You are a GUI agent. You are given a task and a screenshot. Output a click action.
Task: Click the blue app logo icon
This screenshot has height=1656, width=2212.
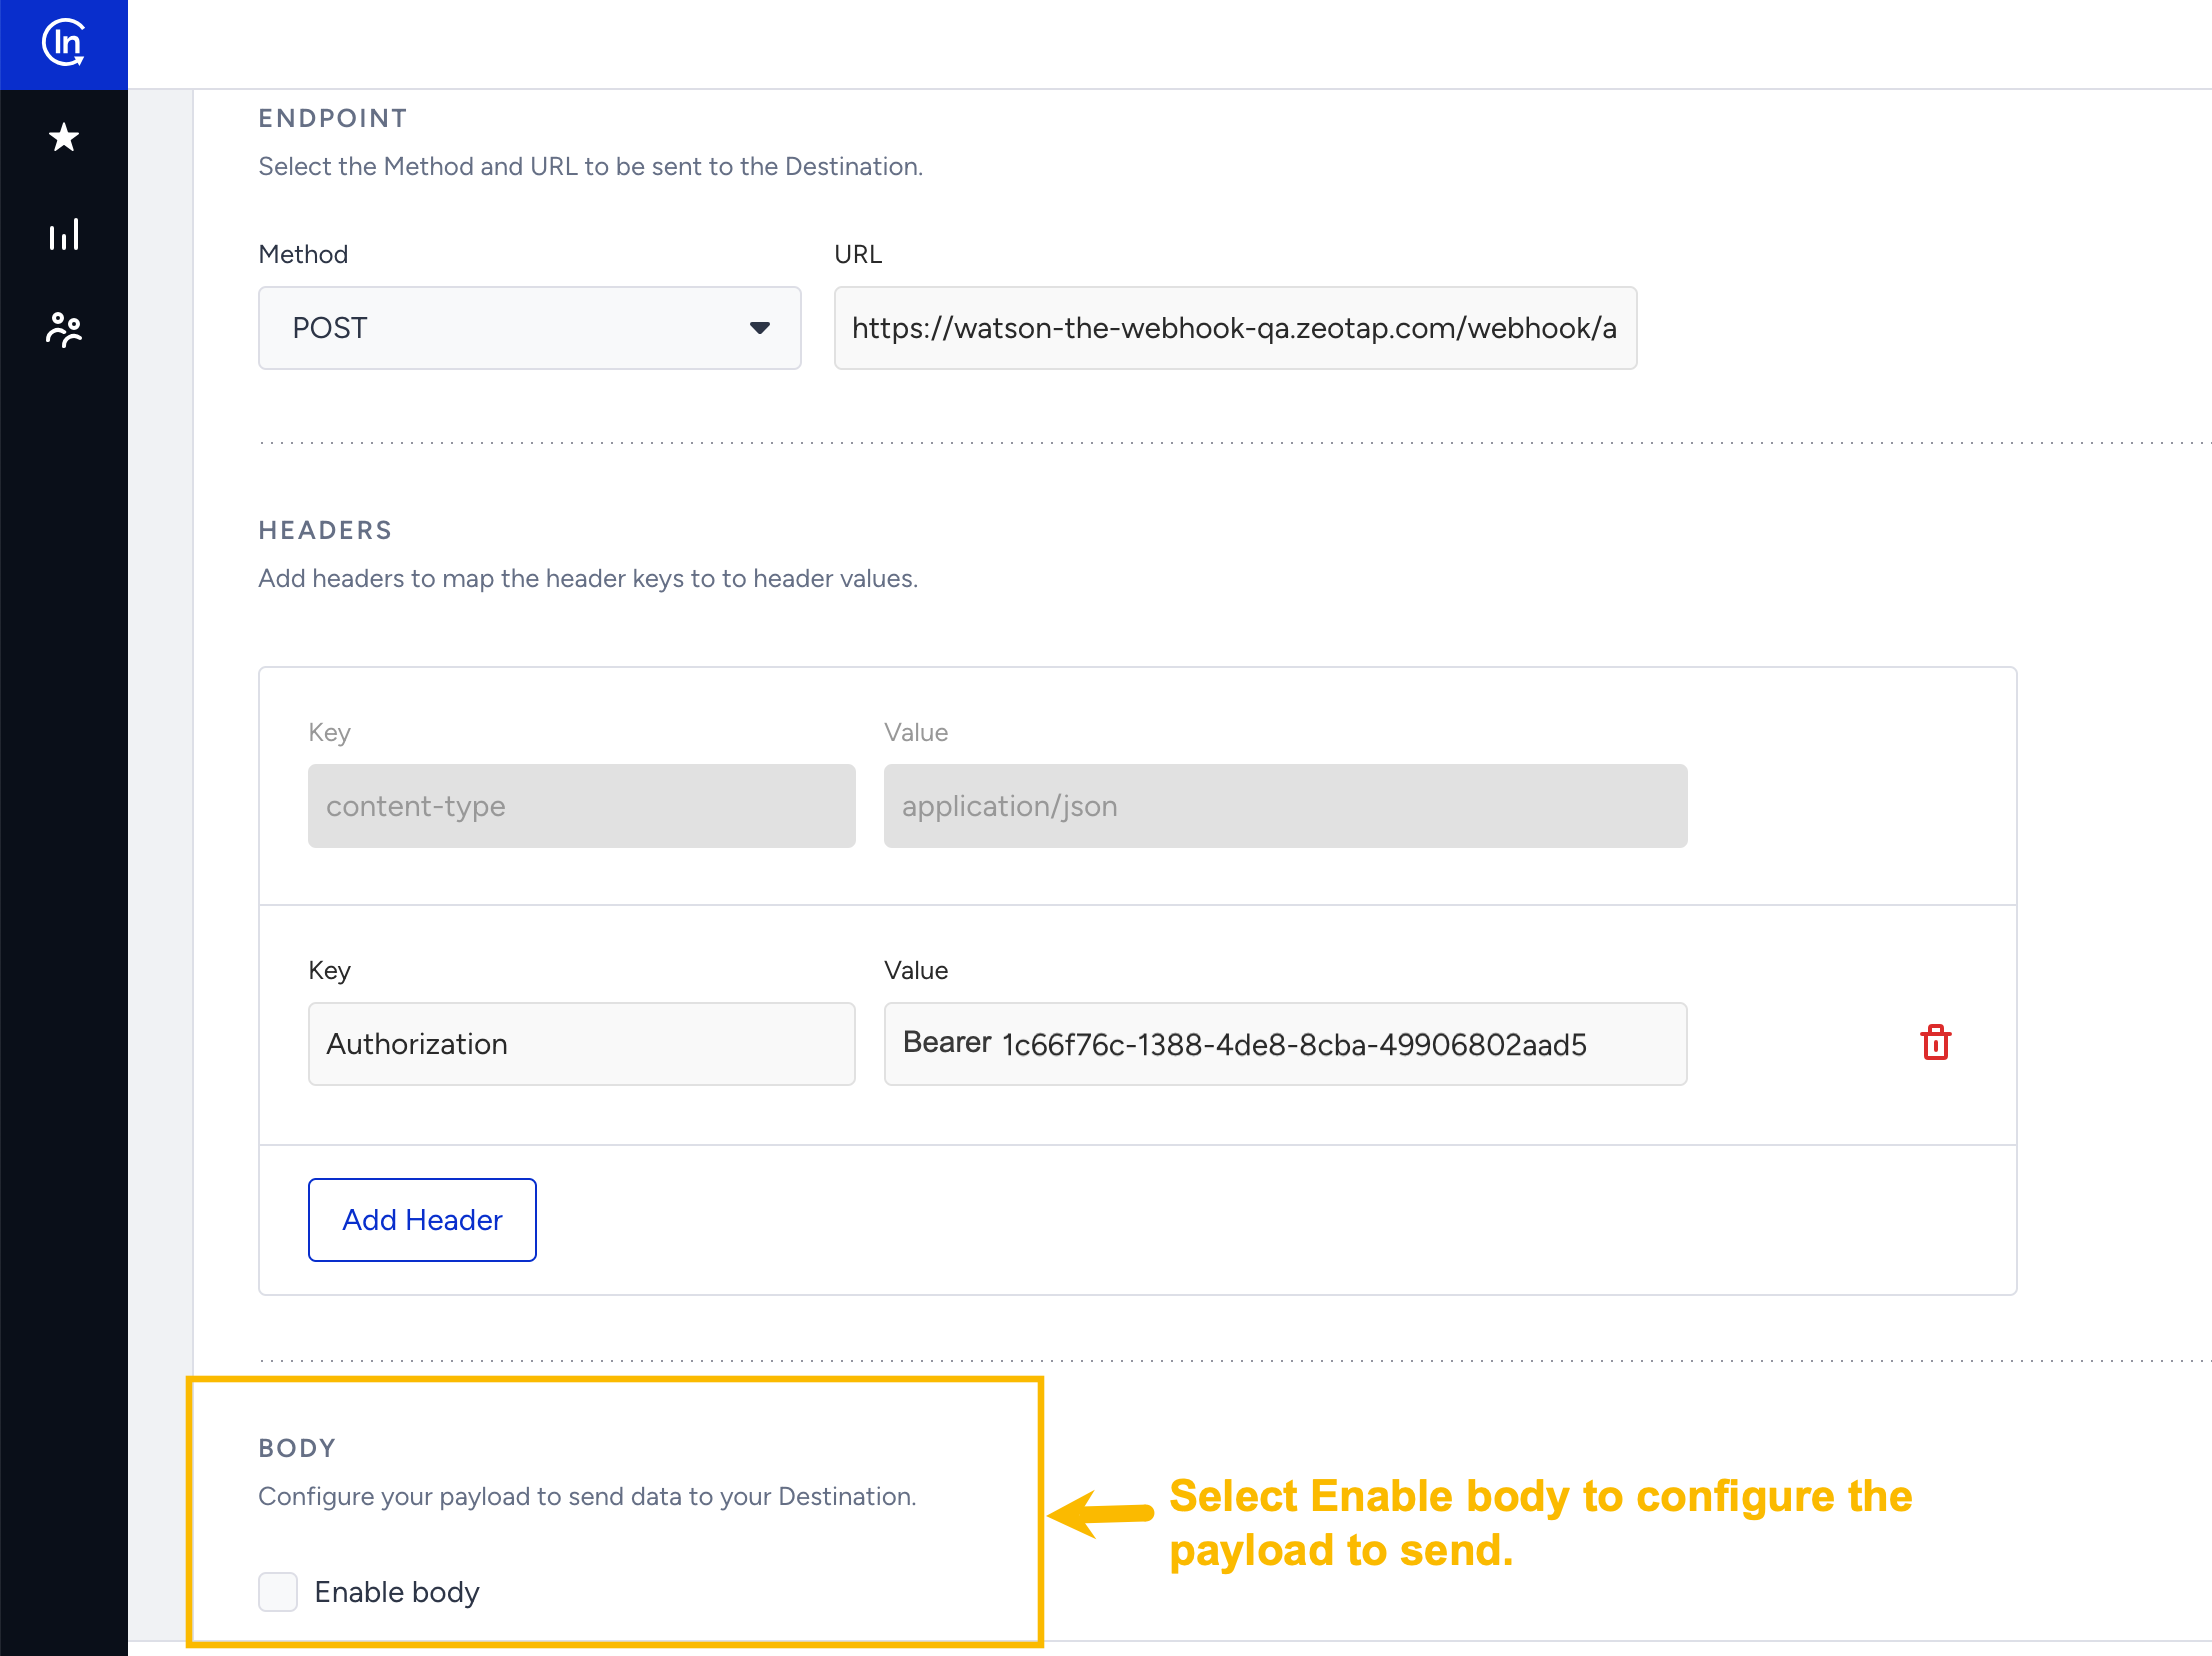click(64, 43)
